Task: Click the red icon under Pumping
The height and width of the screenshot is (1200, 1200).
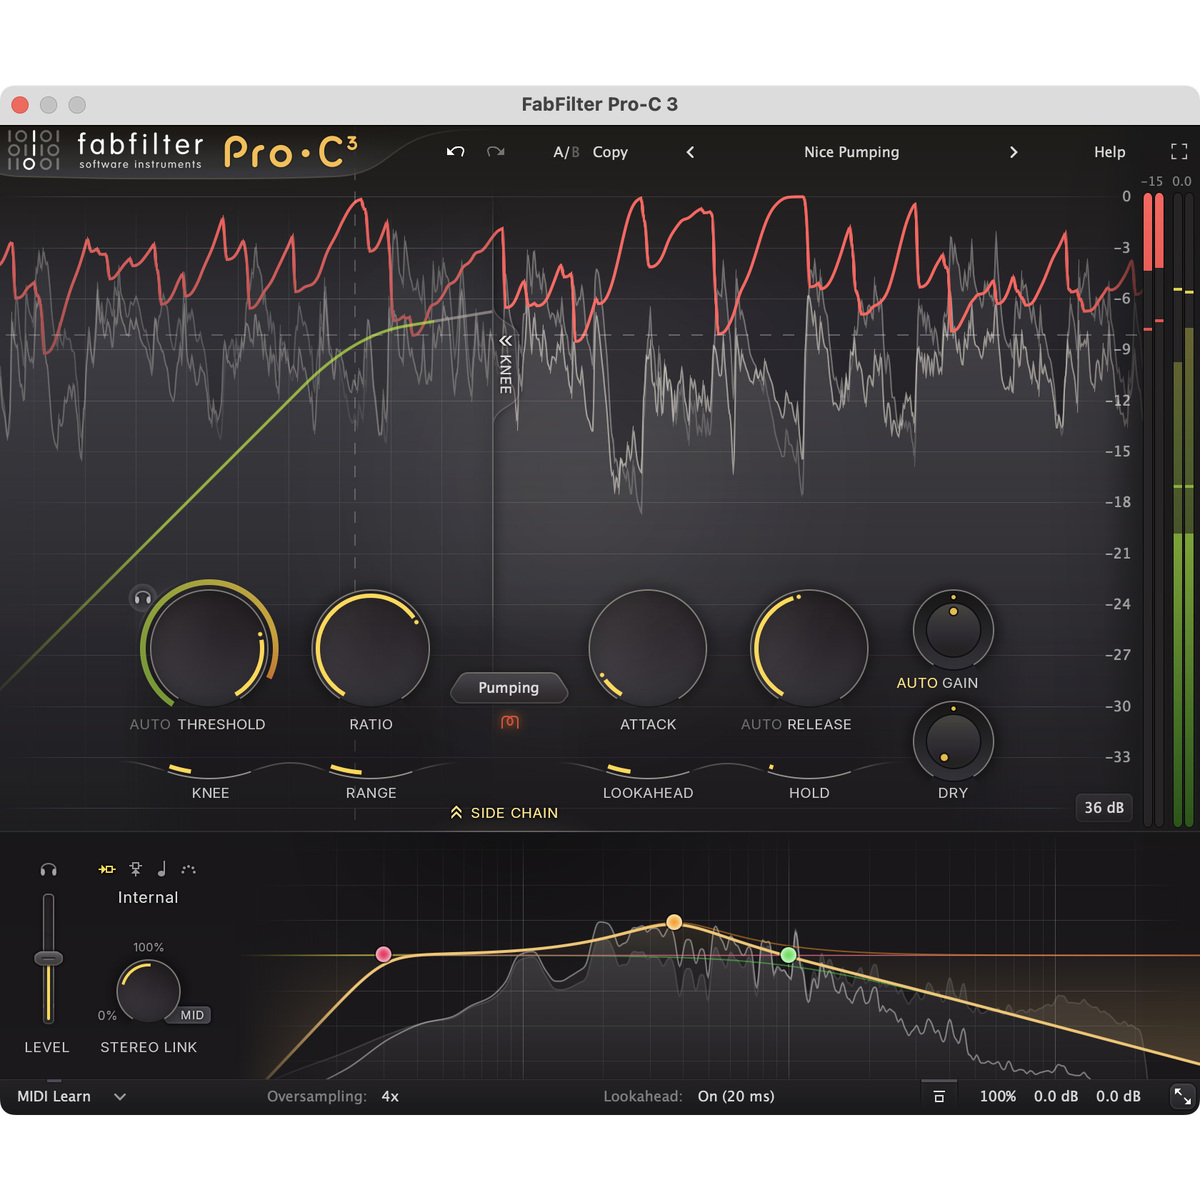Action: [x=510, y=722]
